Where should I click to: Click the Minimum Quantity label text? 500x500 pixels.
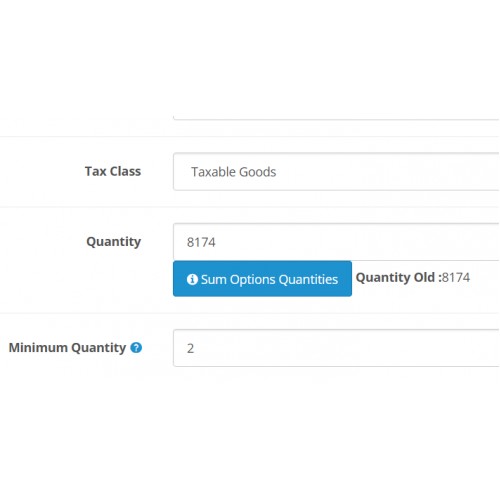coord(67,348)
